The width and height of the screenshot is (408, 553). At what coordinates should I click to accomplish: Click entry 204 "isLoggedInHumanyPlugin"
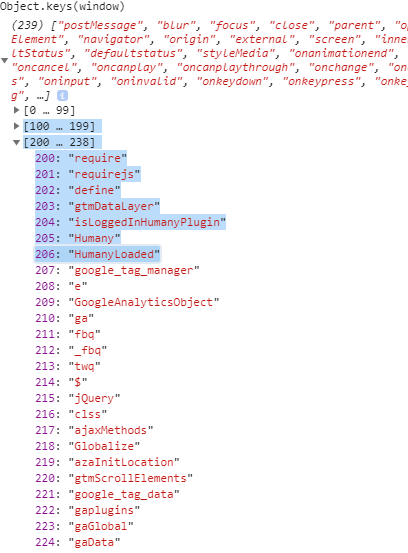coord(130,222)
